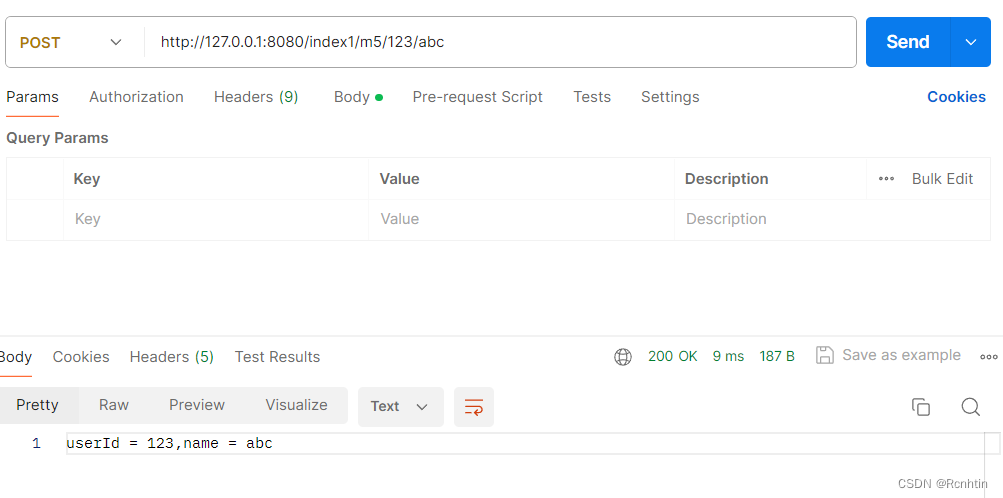Switch to the Params tab
The image size is (1003, 498).
33,97
